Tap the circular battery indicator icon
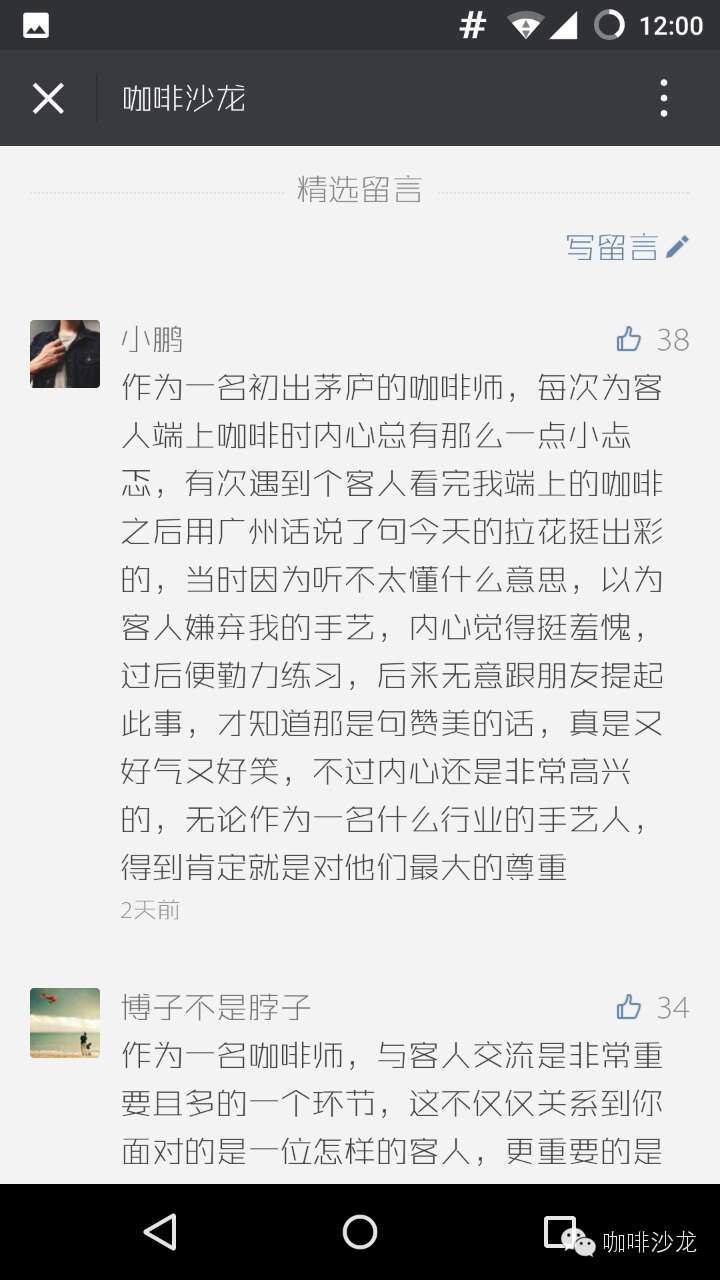Viewport: 720px width, 1280px height. tap(609, 25)
